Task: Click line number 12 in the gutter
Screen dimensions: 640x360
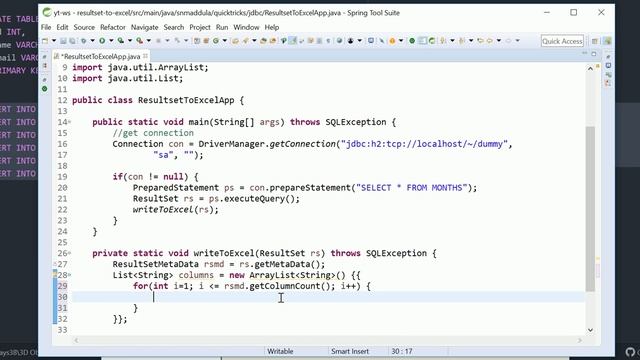Action: [62, 100]
